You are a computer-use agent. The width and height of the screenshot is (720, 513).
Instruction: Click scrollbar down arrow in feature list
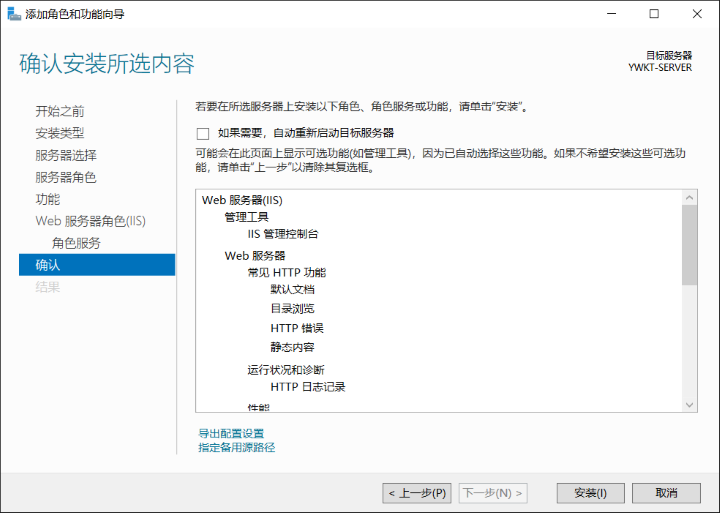point(689,405)
